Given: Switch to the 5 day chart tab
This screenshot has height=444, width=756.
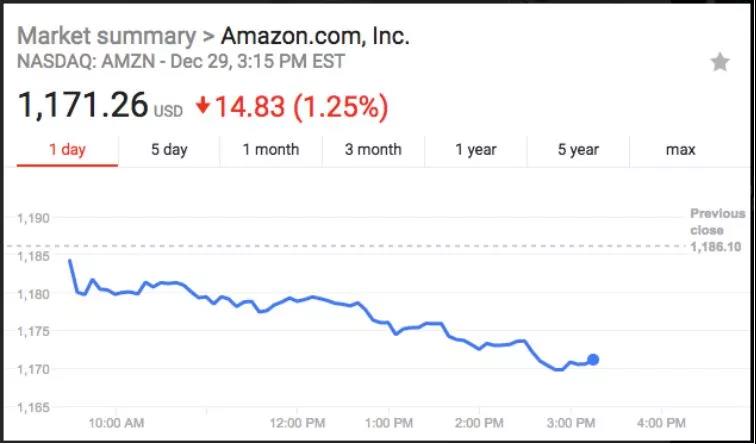Looking at the screenshot, I should coord(169,150).
